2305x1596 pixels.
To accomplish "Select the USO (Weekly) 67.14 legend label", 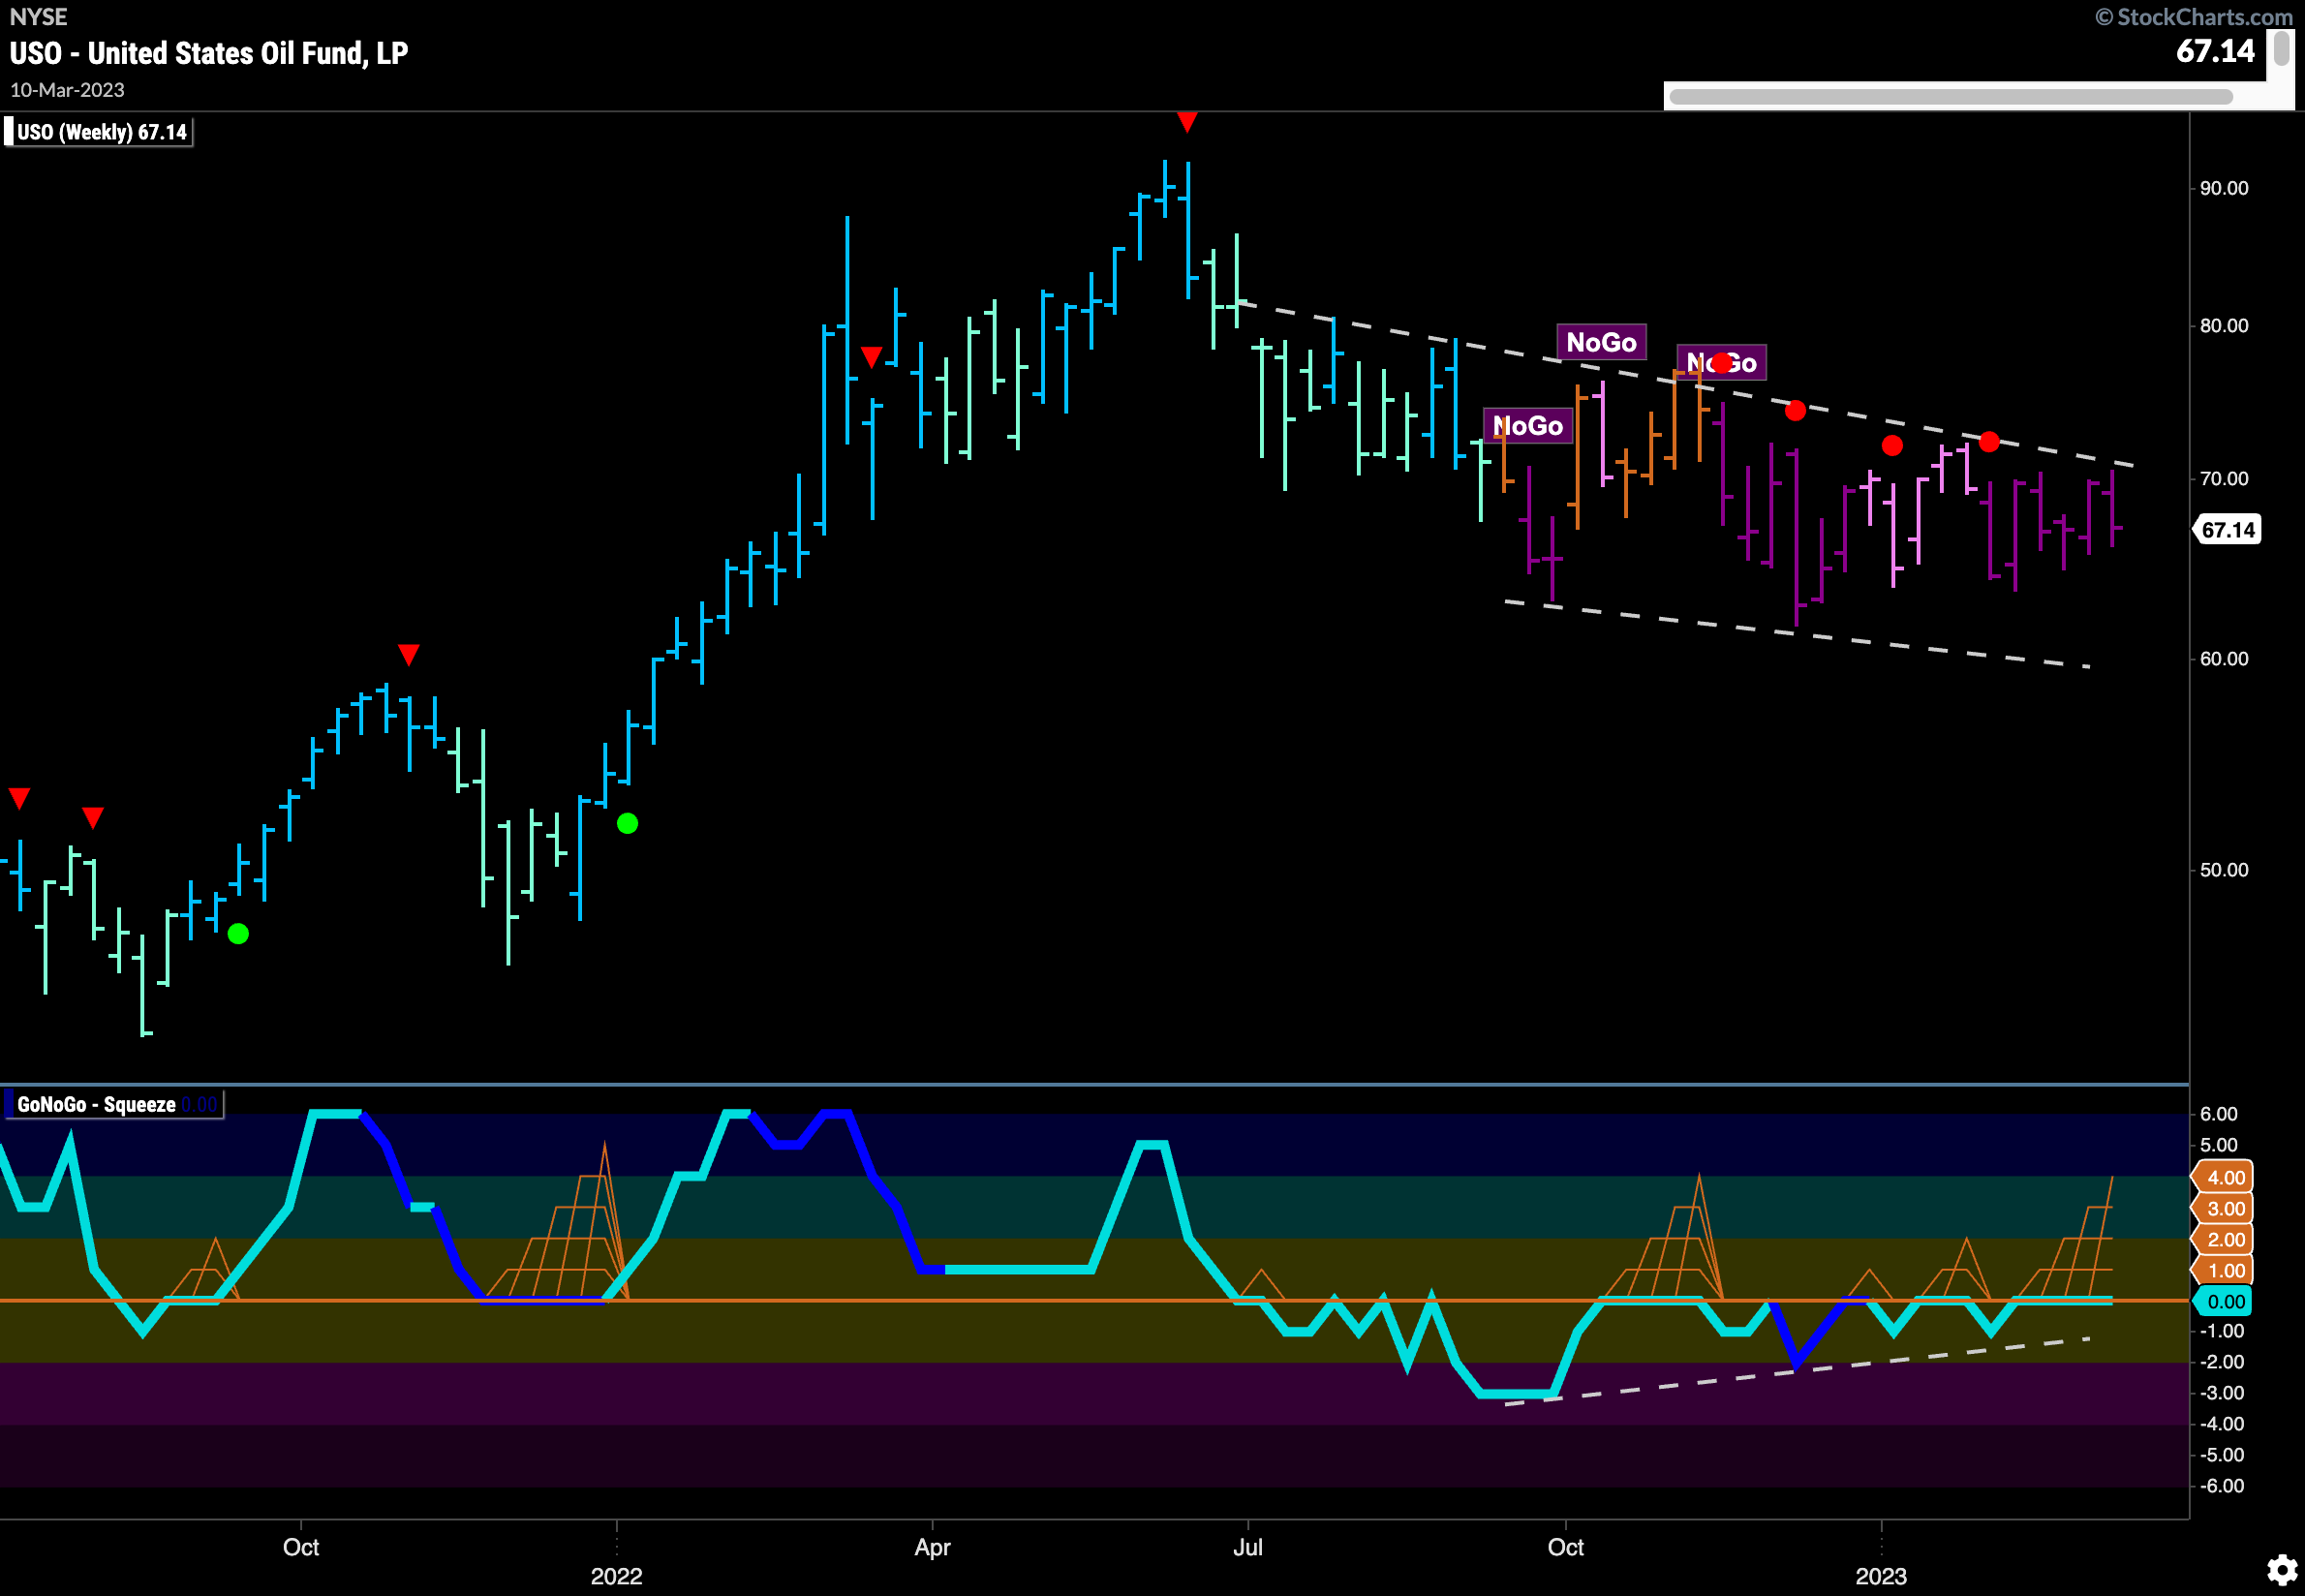I will (99, 132).
